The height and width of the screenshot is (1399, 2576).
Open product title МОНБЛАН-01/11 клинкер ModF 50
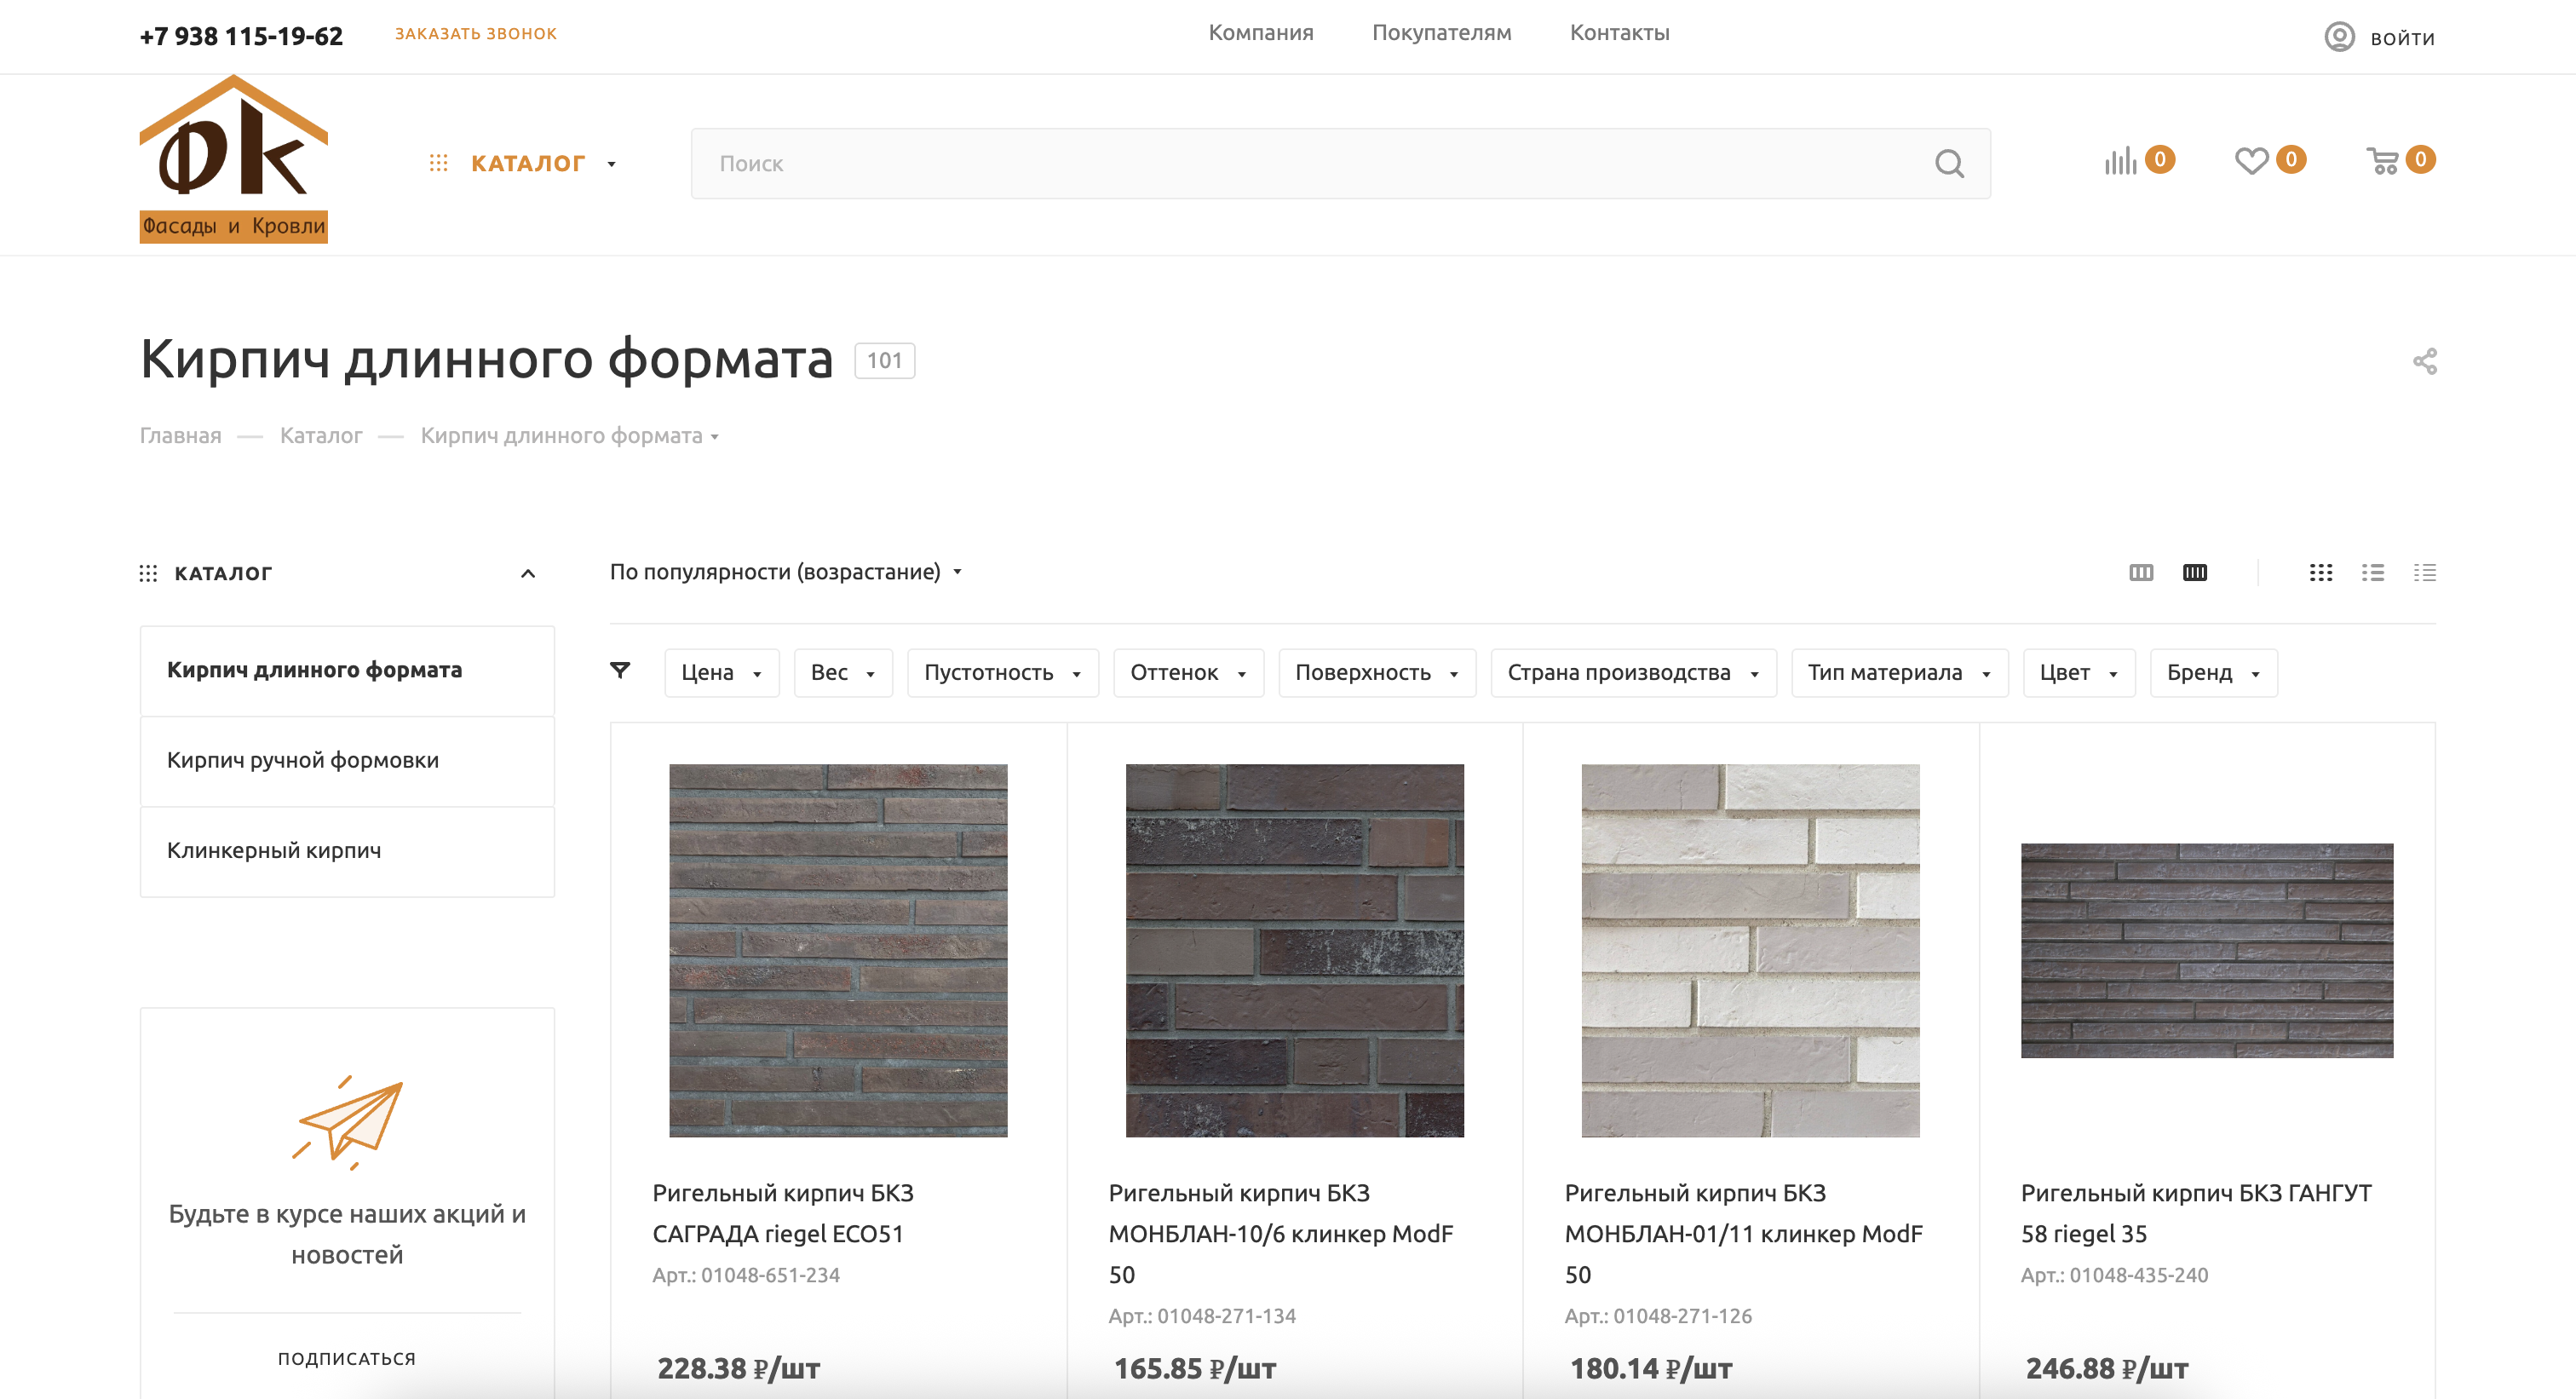pyautogui.click(x=1743, y=1234)
